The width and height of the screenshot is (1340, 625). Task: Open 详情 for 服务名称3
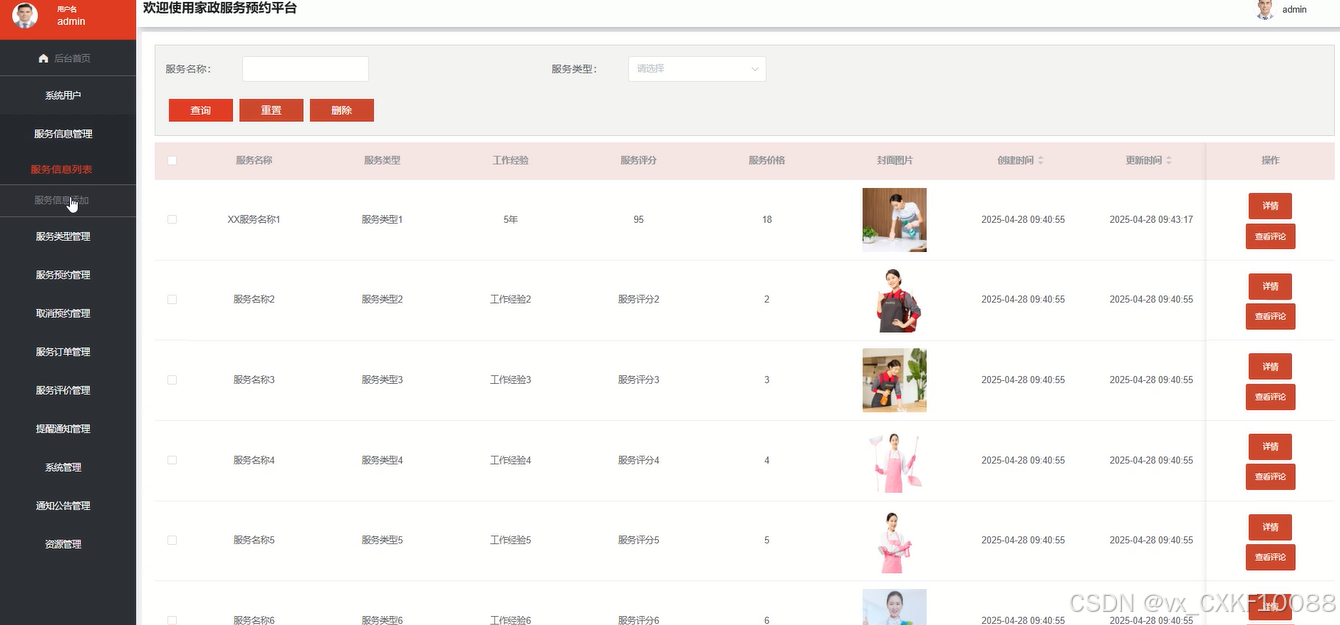coord(1270,366)
